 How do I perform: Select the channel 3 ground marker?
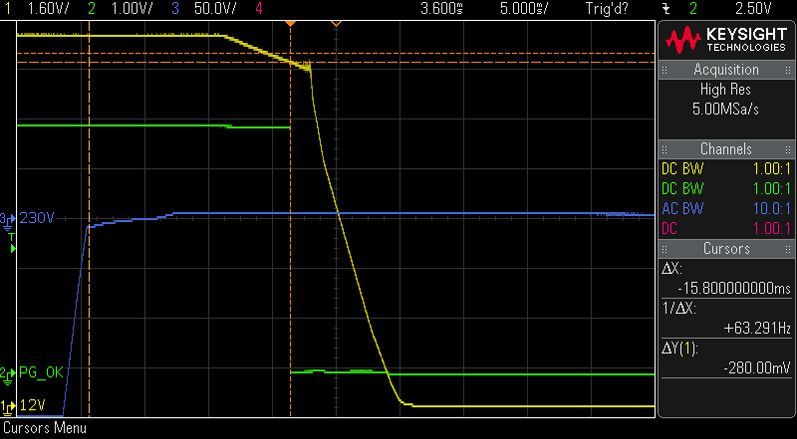click(x=8, y=221)
